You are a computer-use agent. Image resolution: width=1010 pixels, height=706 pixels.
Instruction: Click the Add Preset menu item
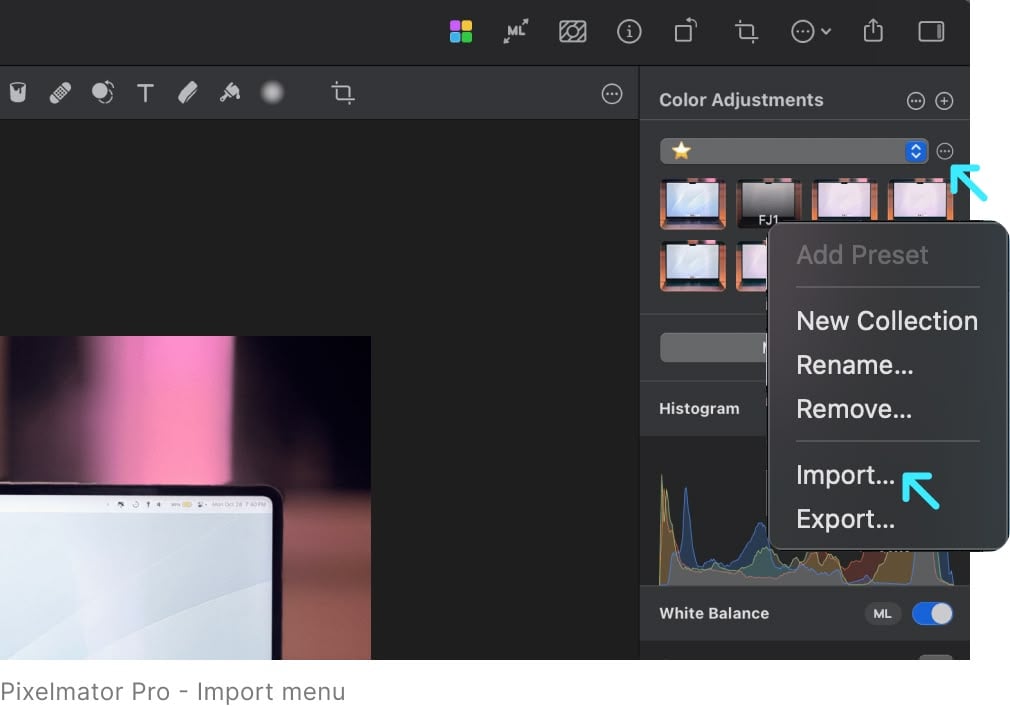[862, 255]
